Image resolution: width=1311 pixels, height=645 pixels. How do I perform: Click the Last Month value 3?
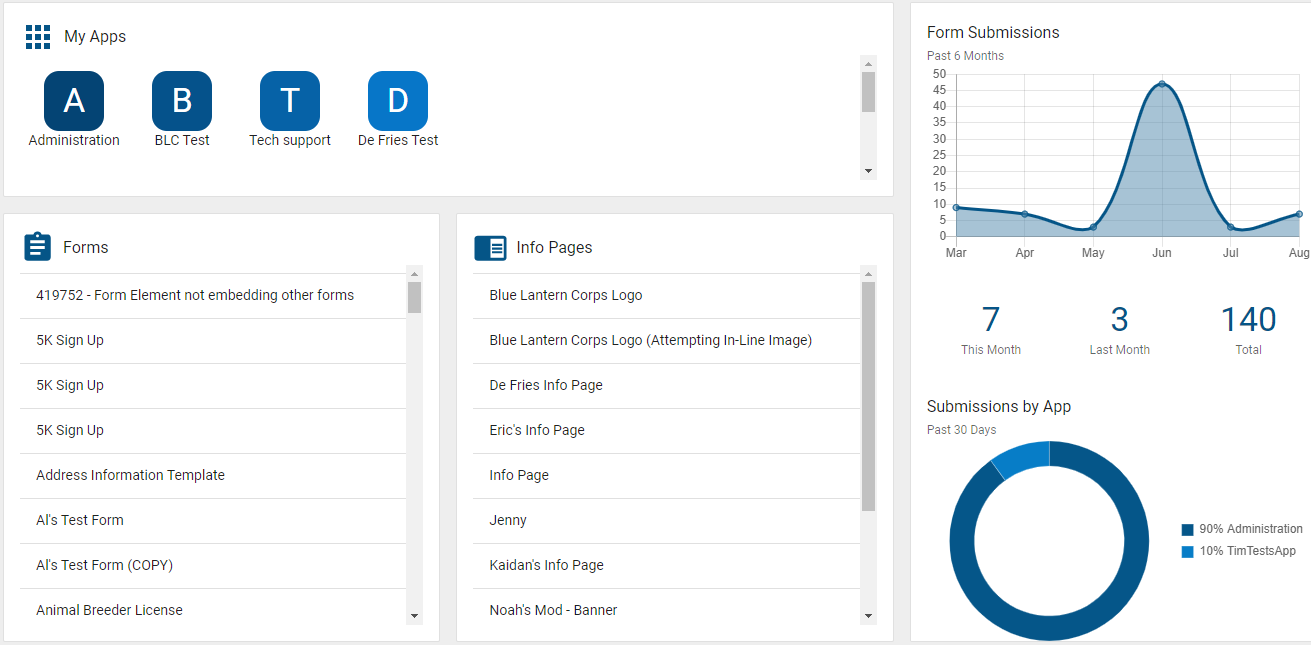(1119, 320)
